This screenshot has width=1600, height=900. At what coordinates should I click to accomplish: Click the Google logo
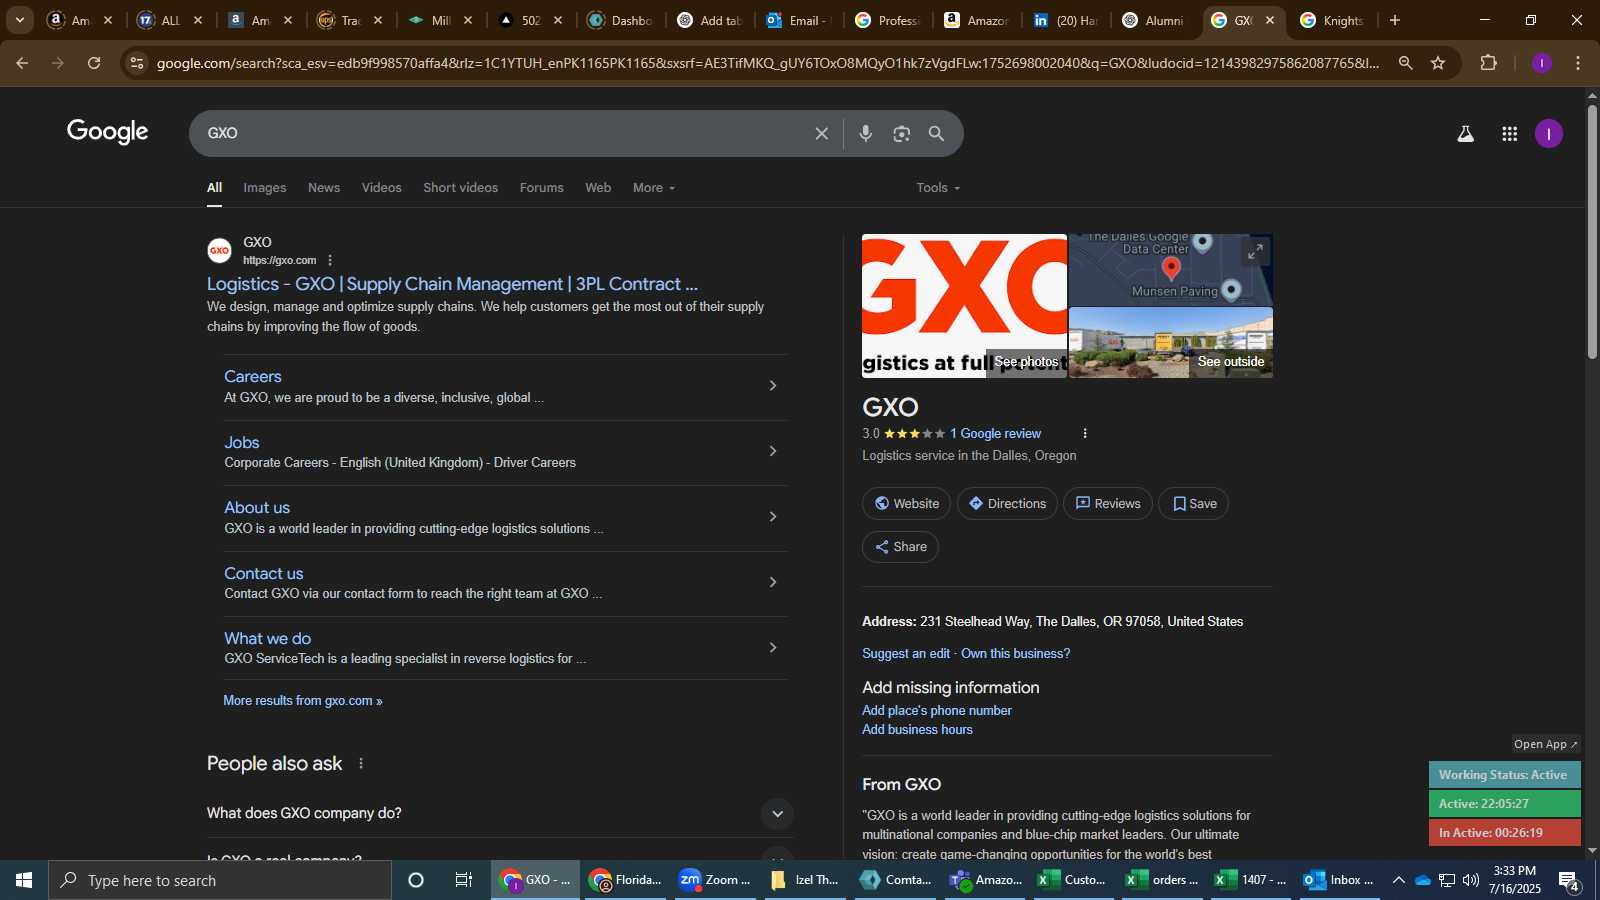[108, 132]
